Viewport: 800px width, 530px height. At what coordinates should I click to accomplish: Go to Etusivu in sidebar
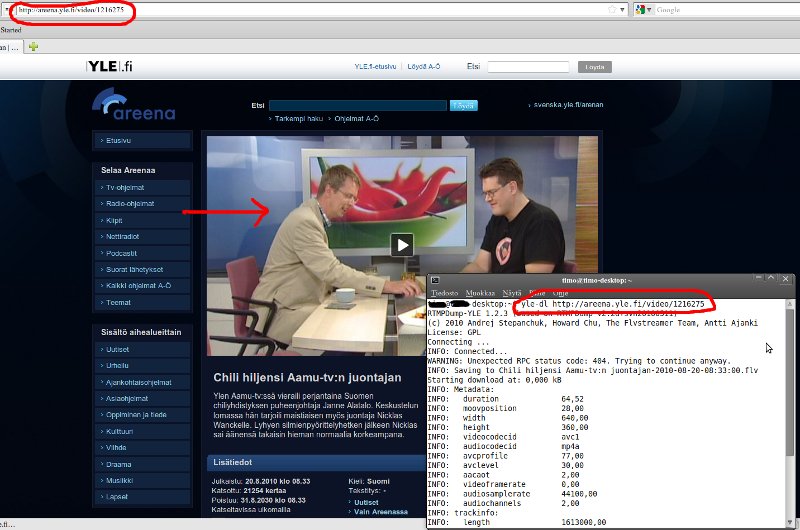pos(142,140)
